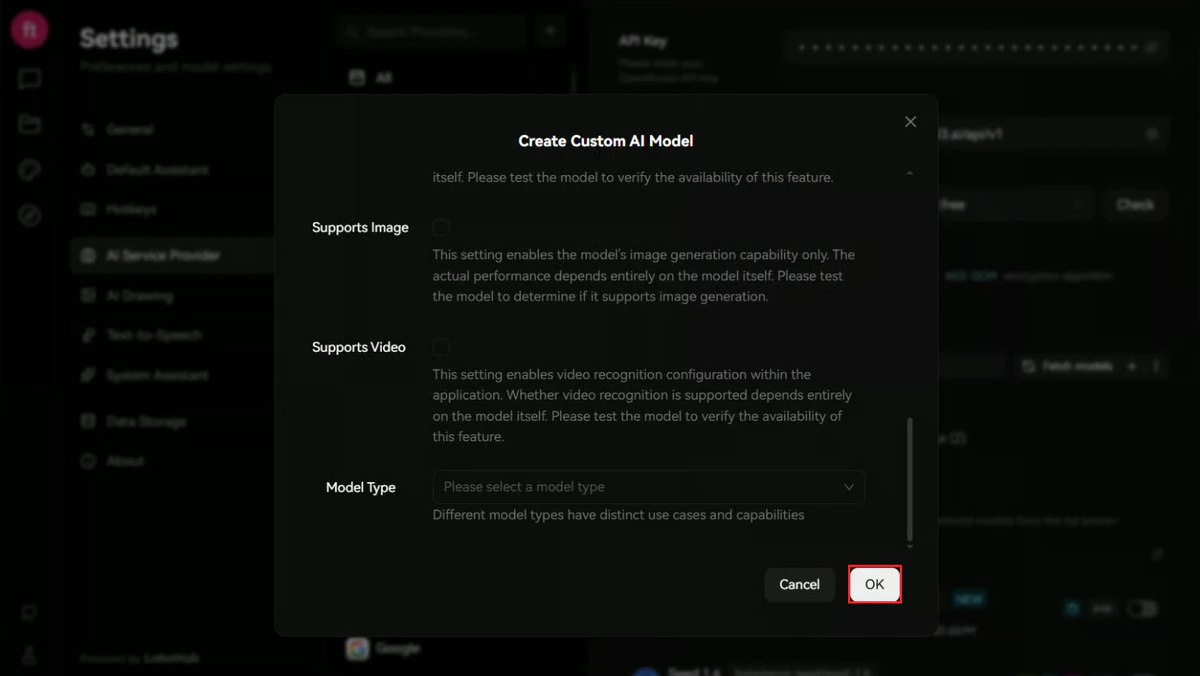
Task: Open the Chat icon in the left rail
Action: pyautogui.click(x=30, y=79)
